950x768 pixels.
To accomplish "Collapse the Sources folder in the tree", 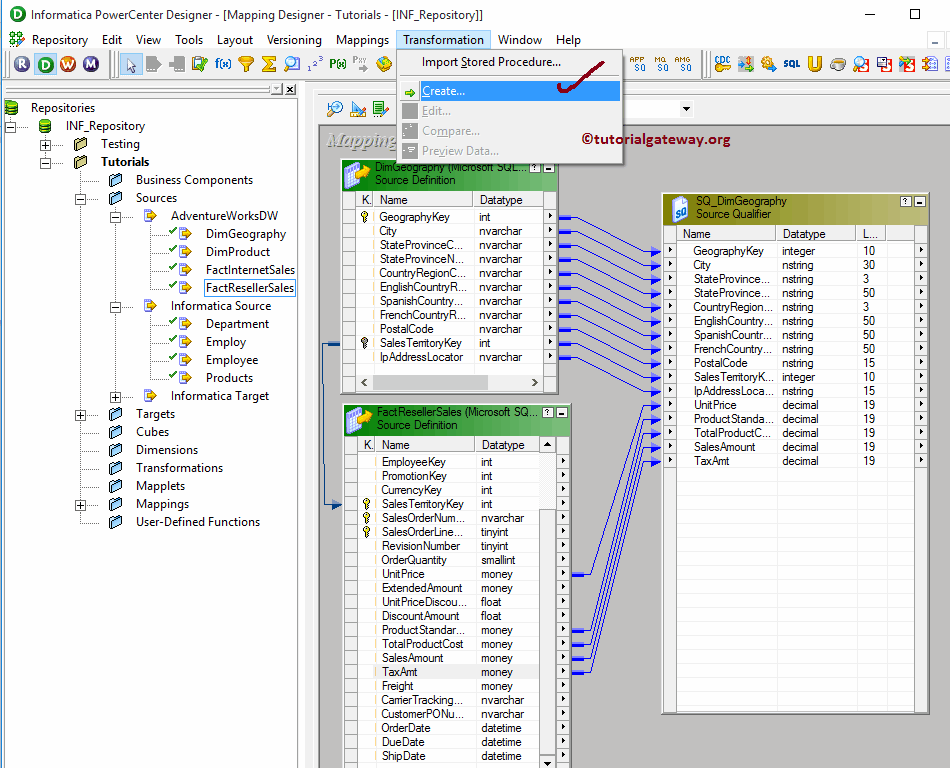I will coord(81,198).
